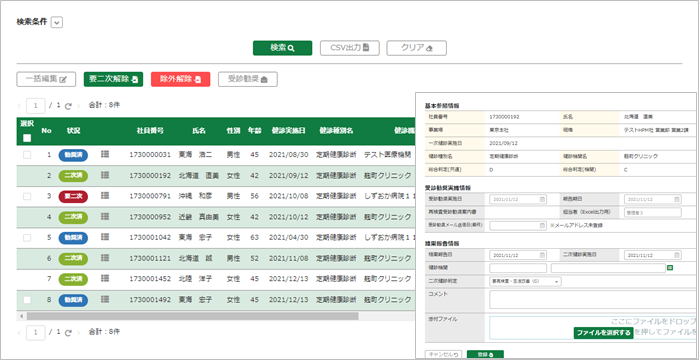Click テスト医療機関 in row 1
699x360 pixels.
(388, 155)
